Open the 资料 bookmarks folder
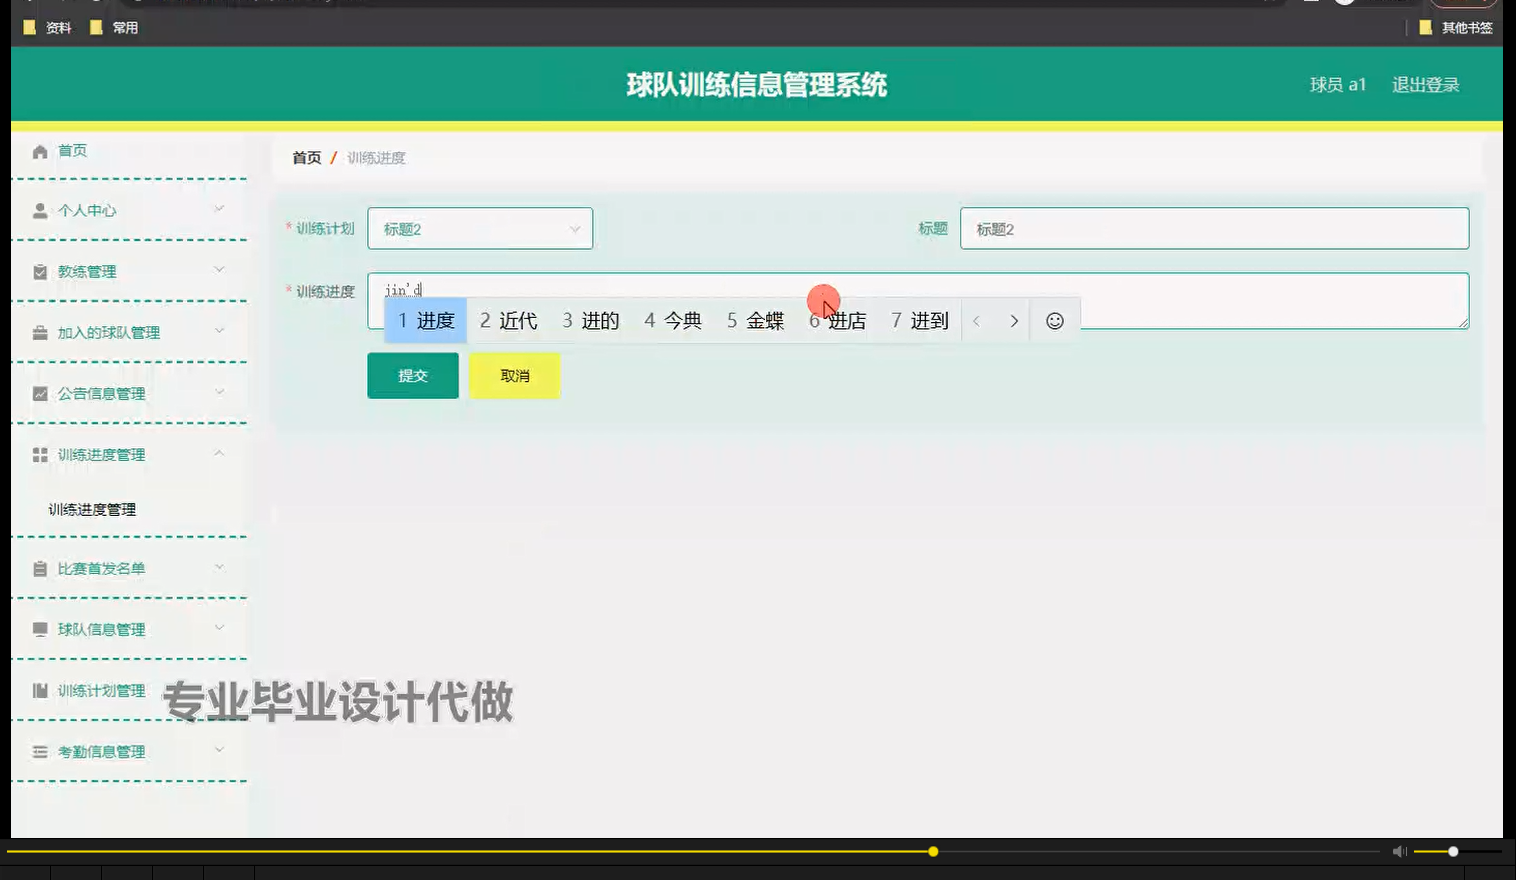 click(47, 27)
